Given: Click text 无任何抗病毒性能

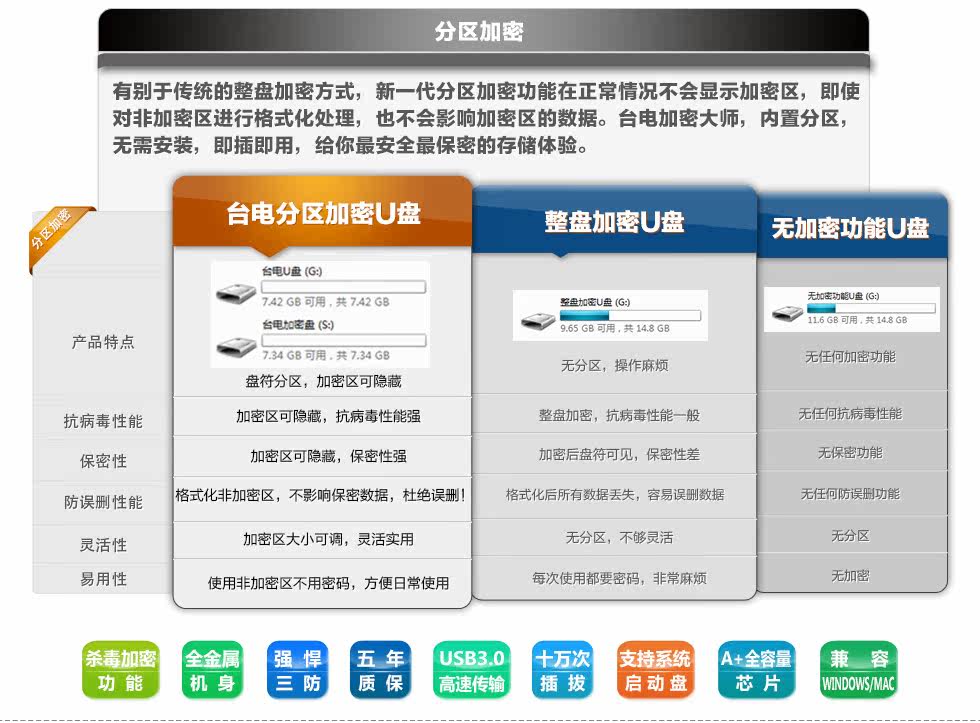Looking at the screenshot, I should tap(850, 414).
